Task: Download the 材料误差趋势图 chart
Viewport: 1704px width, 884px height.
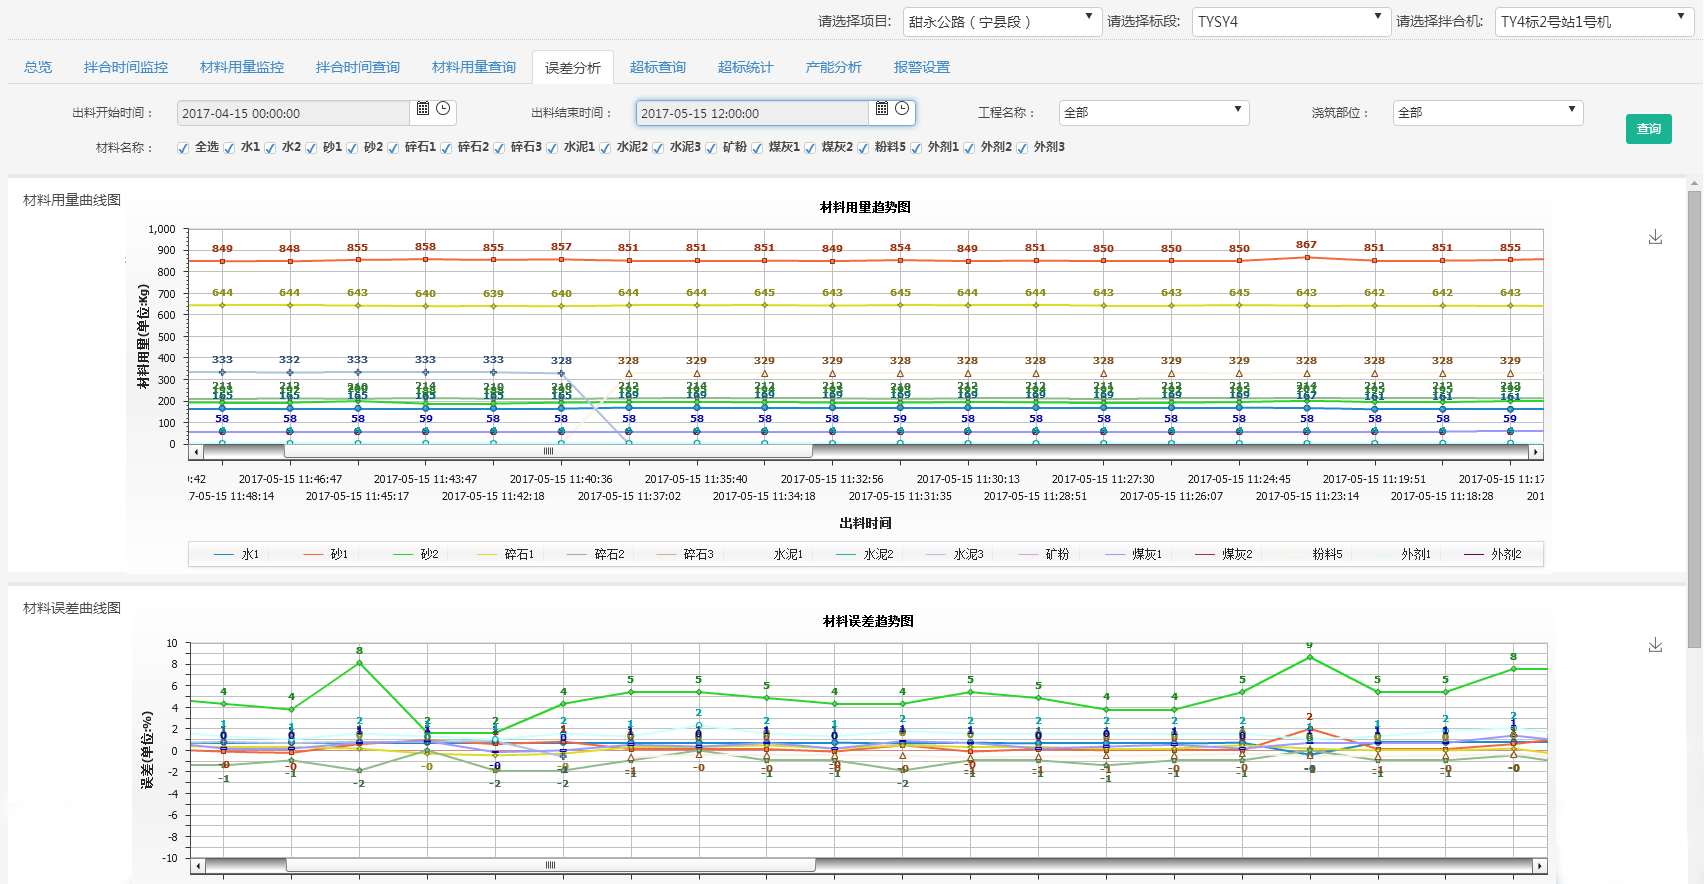Action: click(x=1655, y=645)
